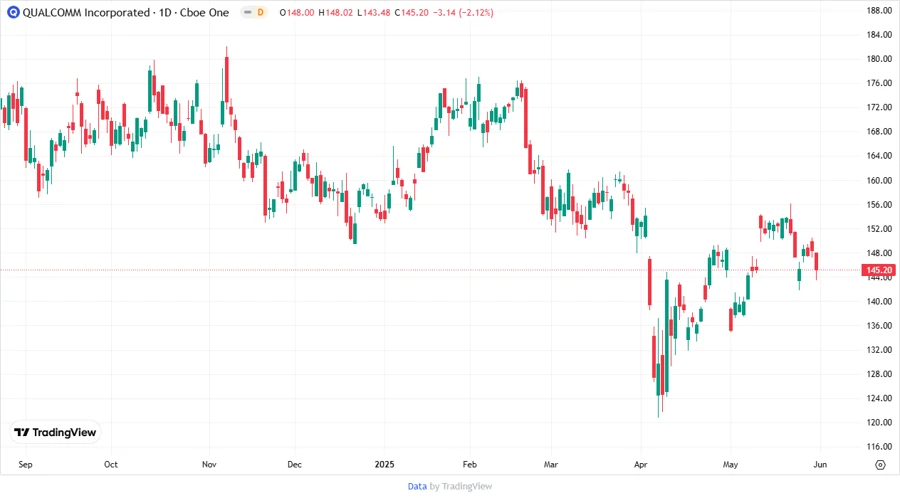Image resolution: width=900 pixels, height=498 pixels.
Task: Open the 'by TradingView' attribution link
Action: pyautogui.click(x=461, y=487)
